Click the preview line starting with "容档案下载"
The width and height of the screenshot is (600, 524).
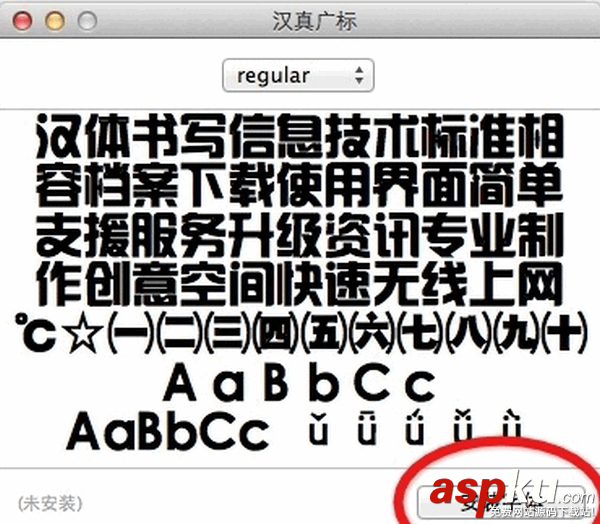point(300,185)
